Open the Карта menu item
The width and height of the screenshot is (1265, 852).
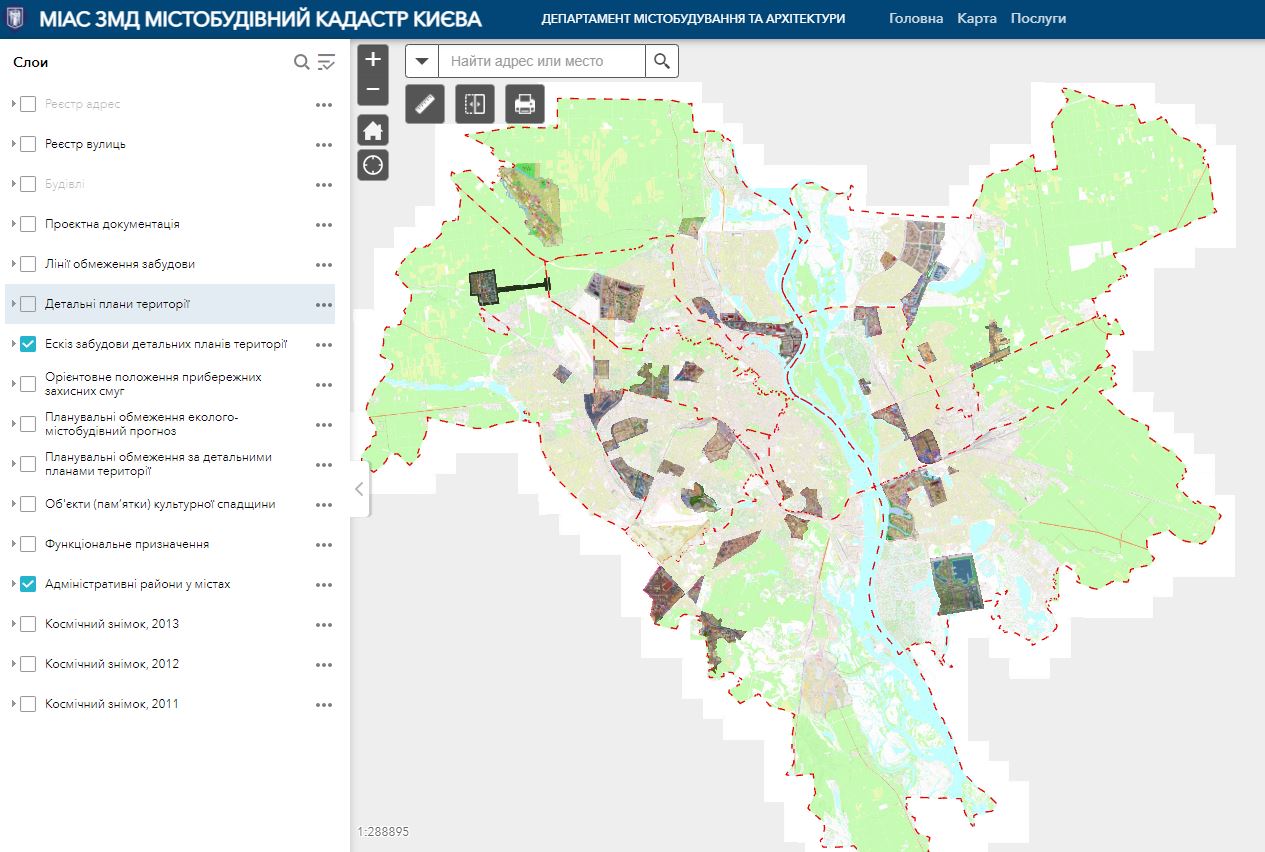pos(976,19)
